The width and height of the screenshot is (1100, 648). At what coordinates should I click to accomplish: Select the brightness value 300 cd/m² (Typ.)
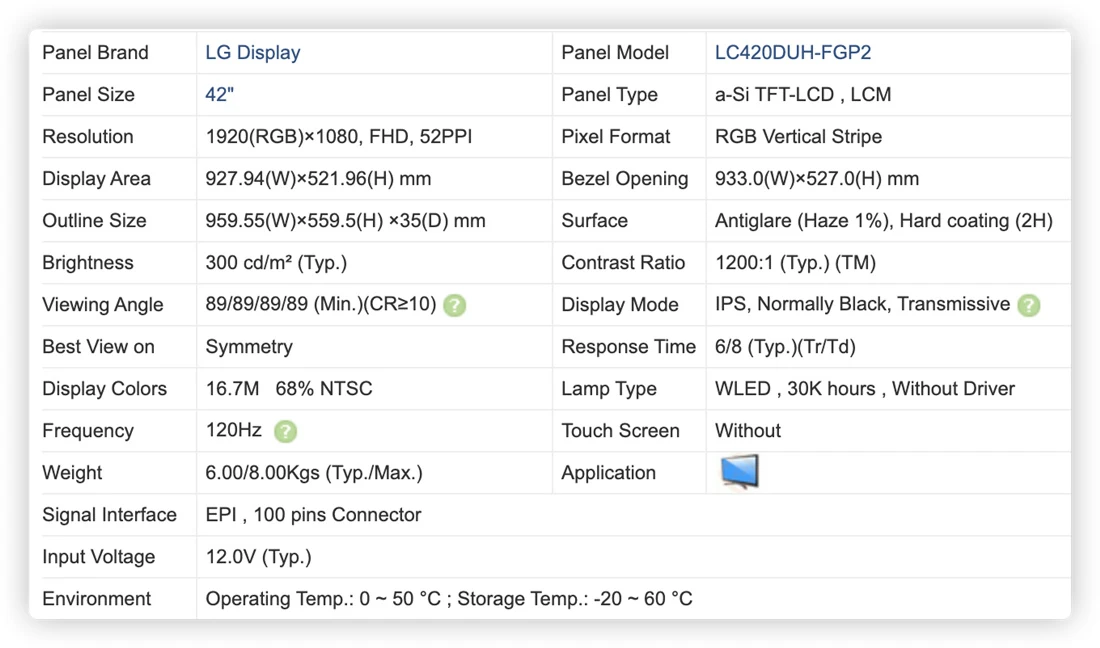[x=276, y=263]
